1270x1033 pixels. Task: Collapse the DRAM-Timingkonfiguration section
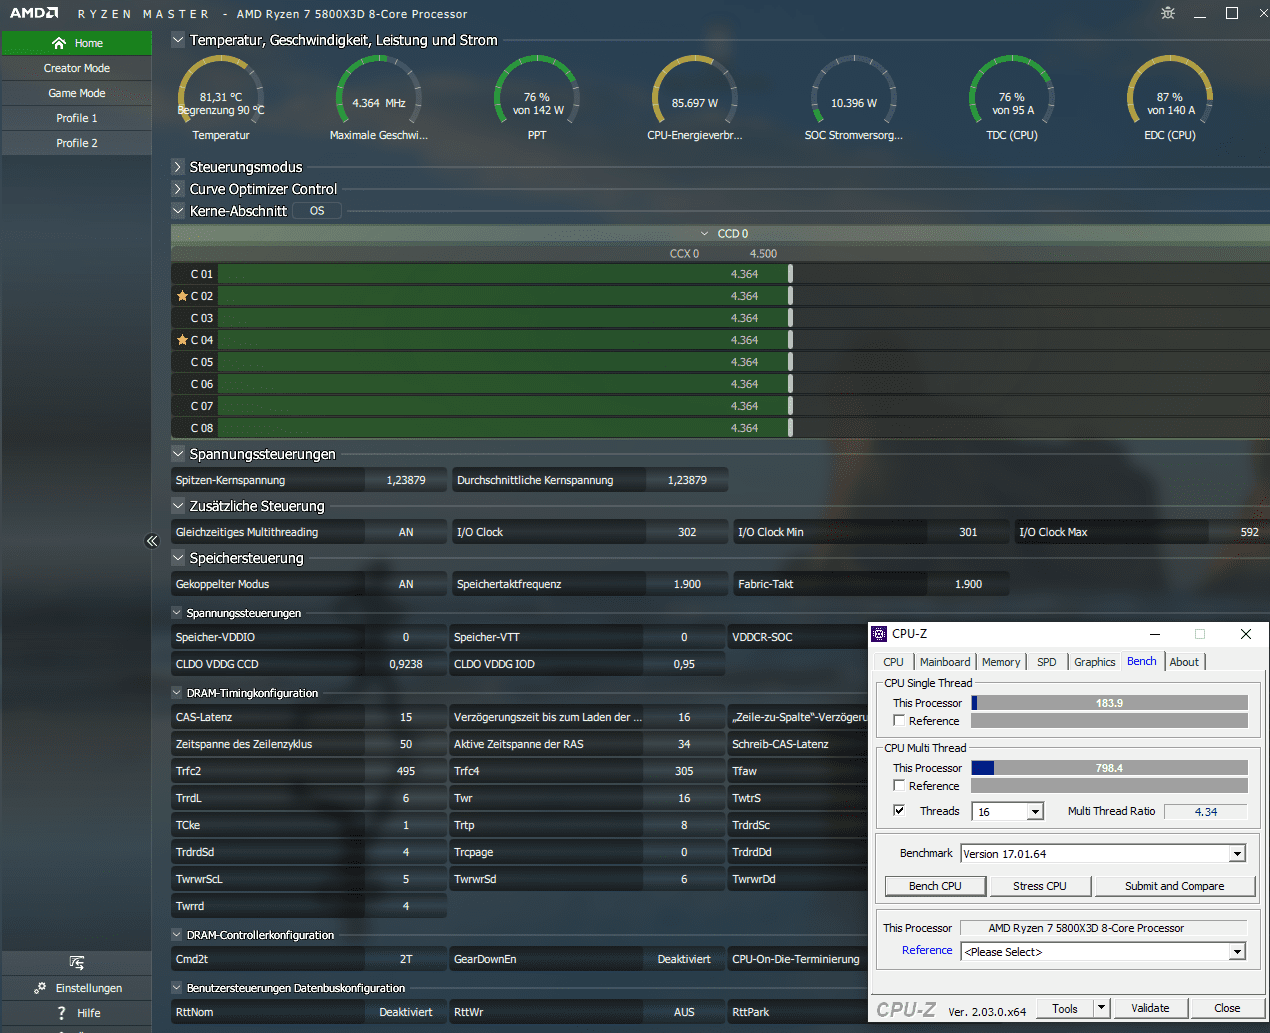click(x=177, y=693)
